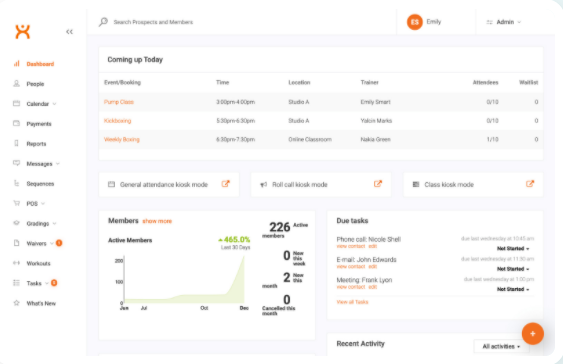Click the People person icon
Screen dimensions: 563x364
click(17, 84)
